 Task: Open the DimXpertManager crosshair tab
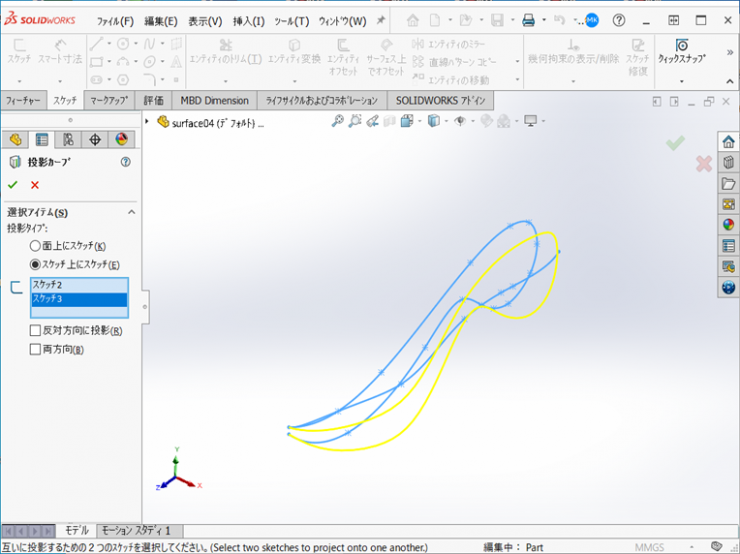[95, 139]
